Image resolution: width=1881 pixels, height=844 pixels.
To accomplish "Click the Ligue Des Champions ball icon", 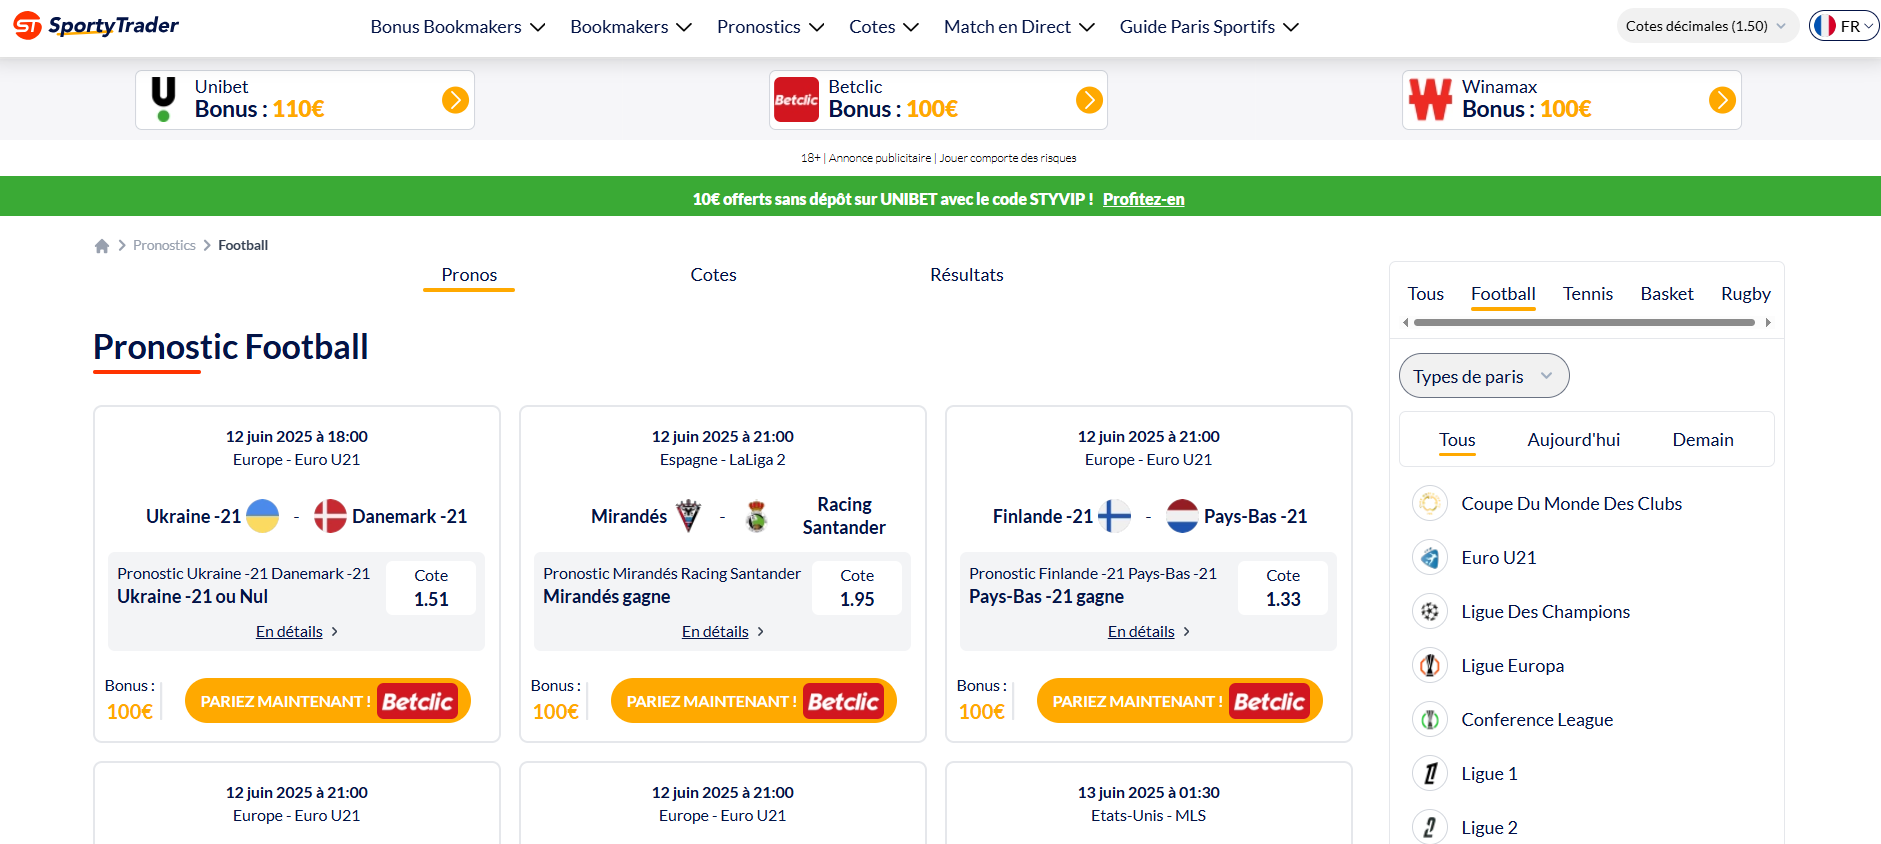I will (1430, 611).
